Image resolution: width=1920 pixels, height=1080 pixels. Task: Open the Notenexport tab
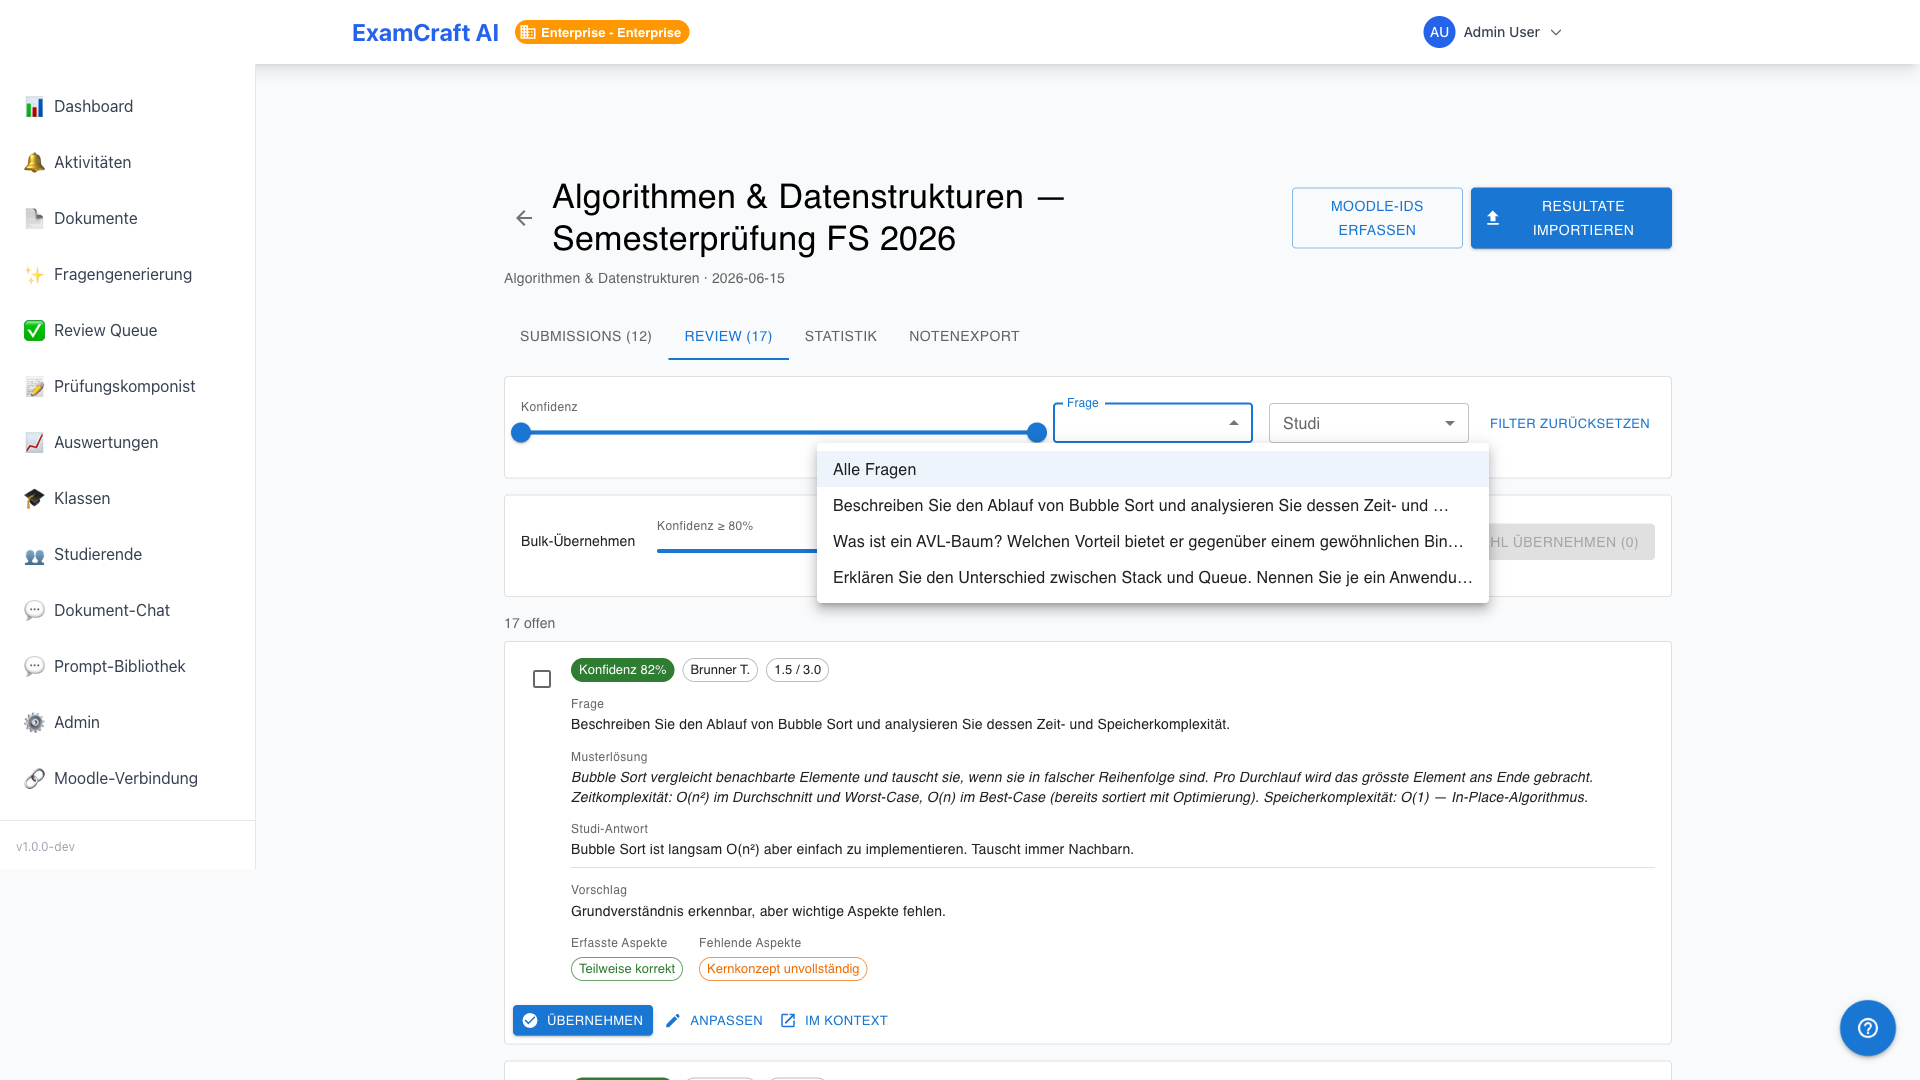(x=964, y=336)
